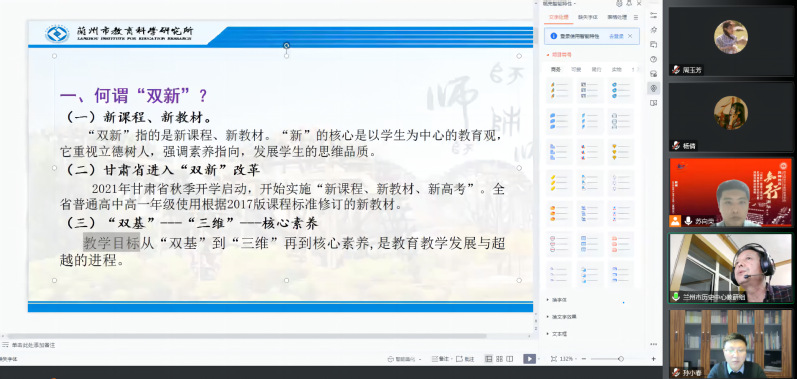Click the zoom in plus button

point(653,359)
